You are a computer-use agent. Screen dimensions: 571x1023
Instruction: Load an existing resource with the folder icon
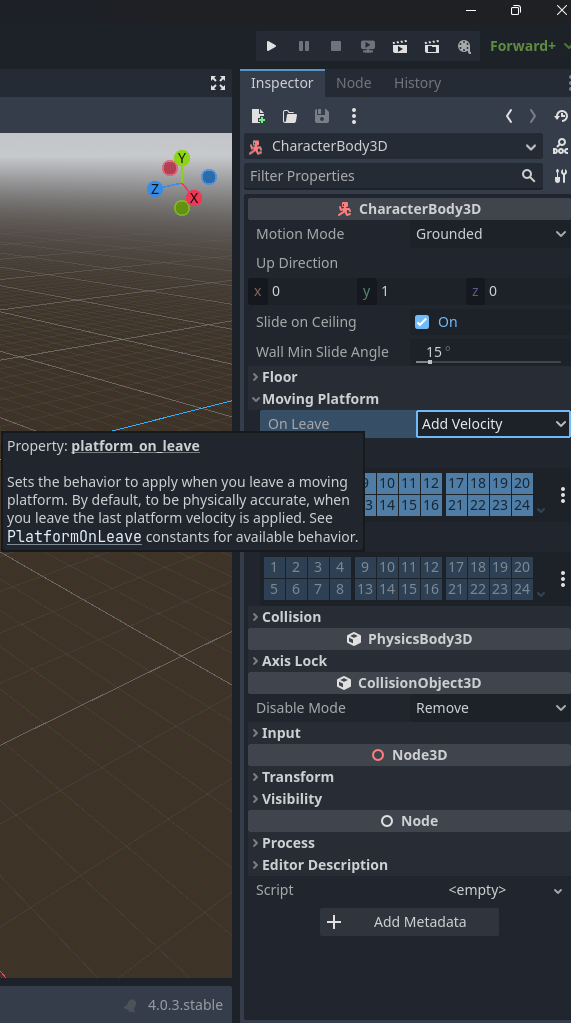[290, 116]
